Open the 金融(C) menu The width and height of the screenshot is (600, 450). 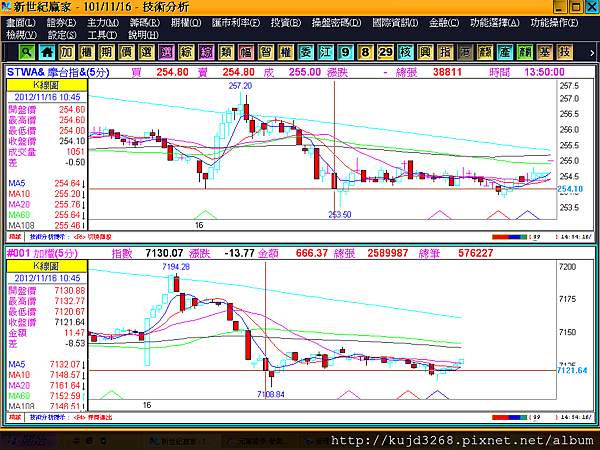(x=443, y=23)
